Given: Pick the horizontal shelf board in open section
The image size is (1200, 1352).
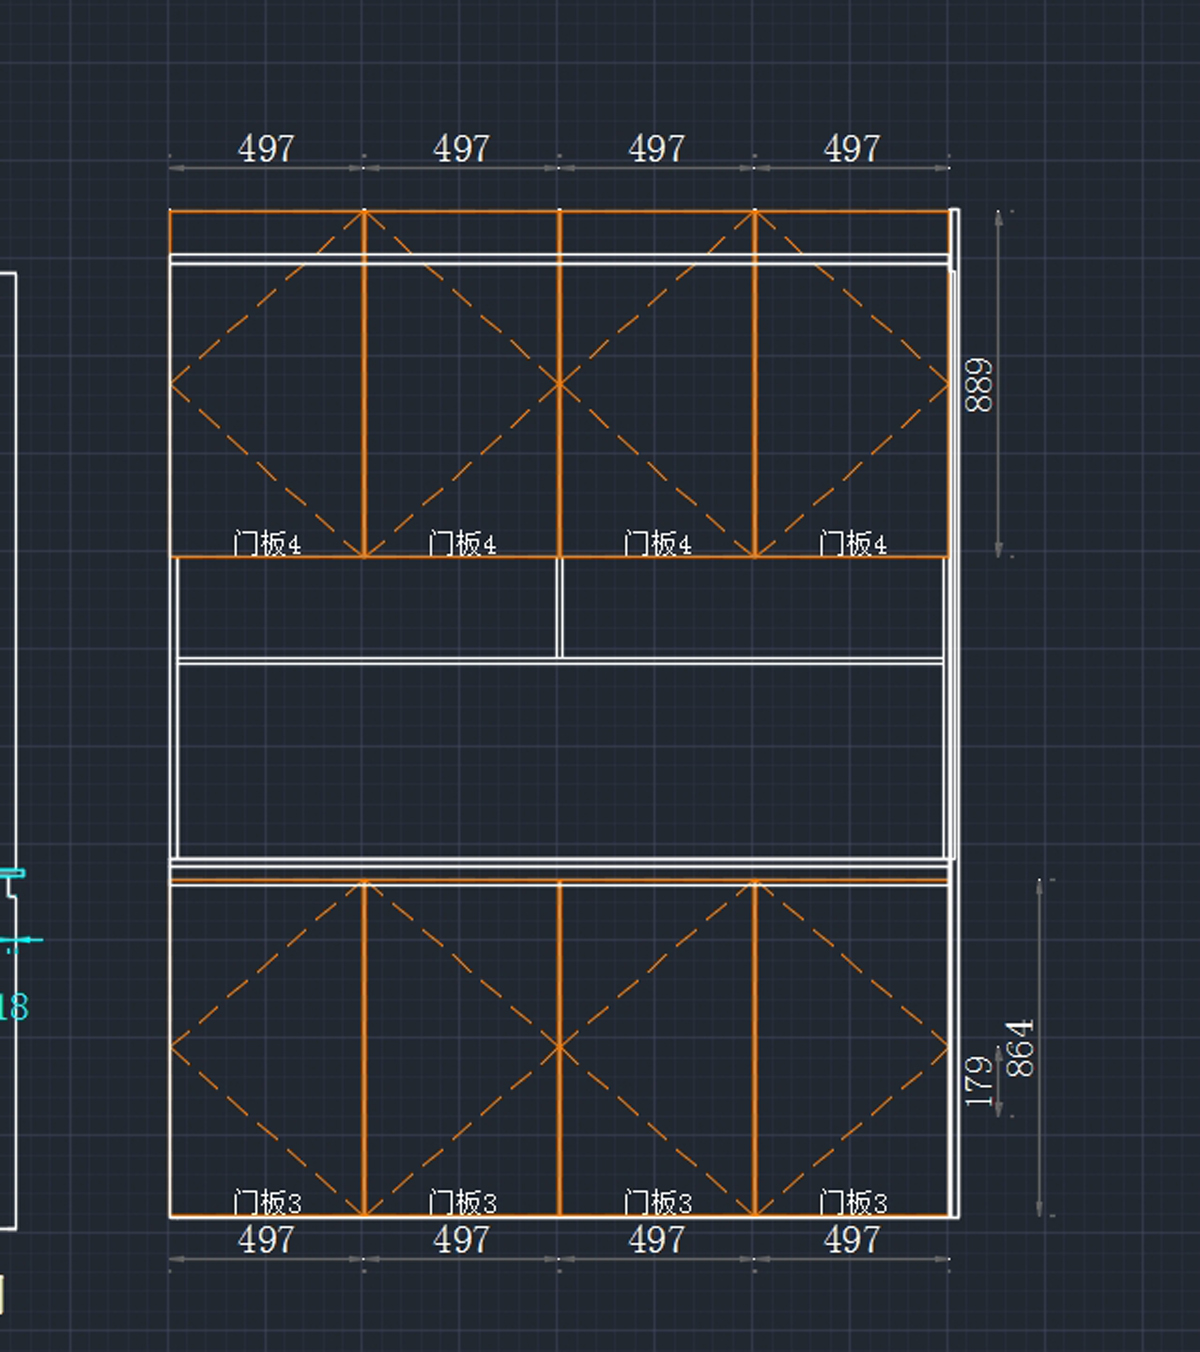Looking at the screenshot, I should pos(560,661).
